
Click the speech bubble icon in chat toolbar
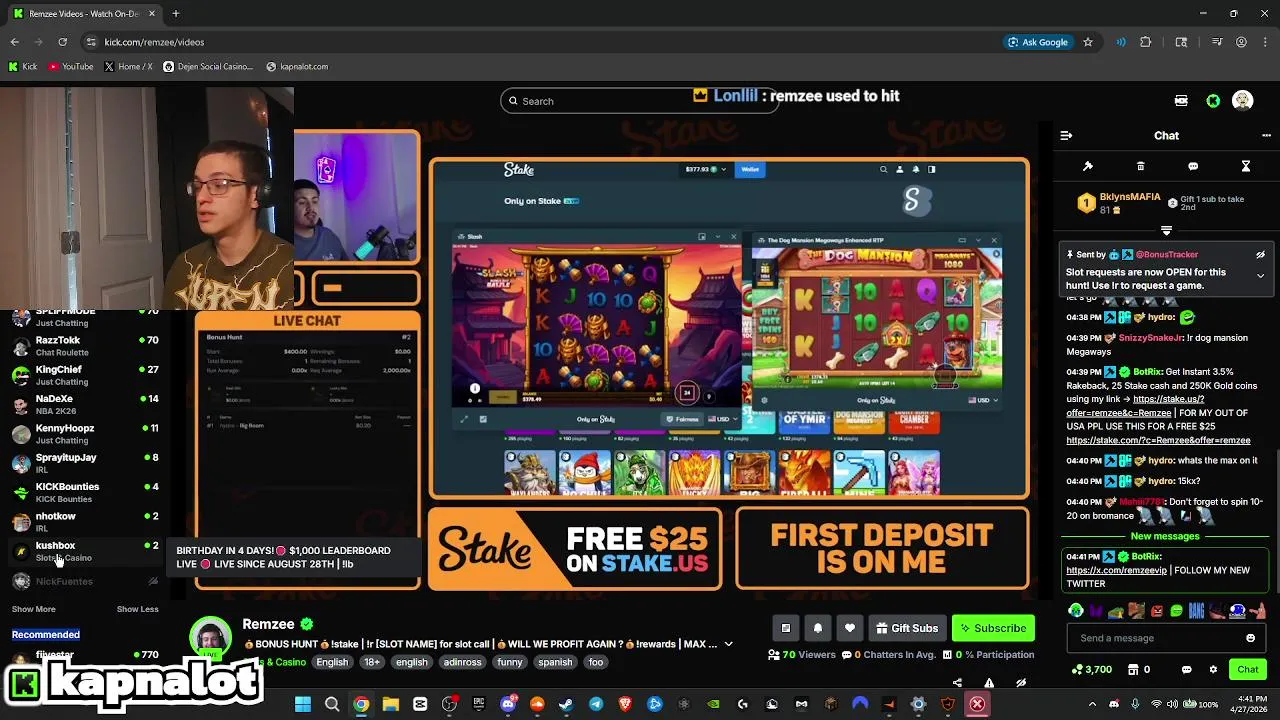[1193, 166]
